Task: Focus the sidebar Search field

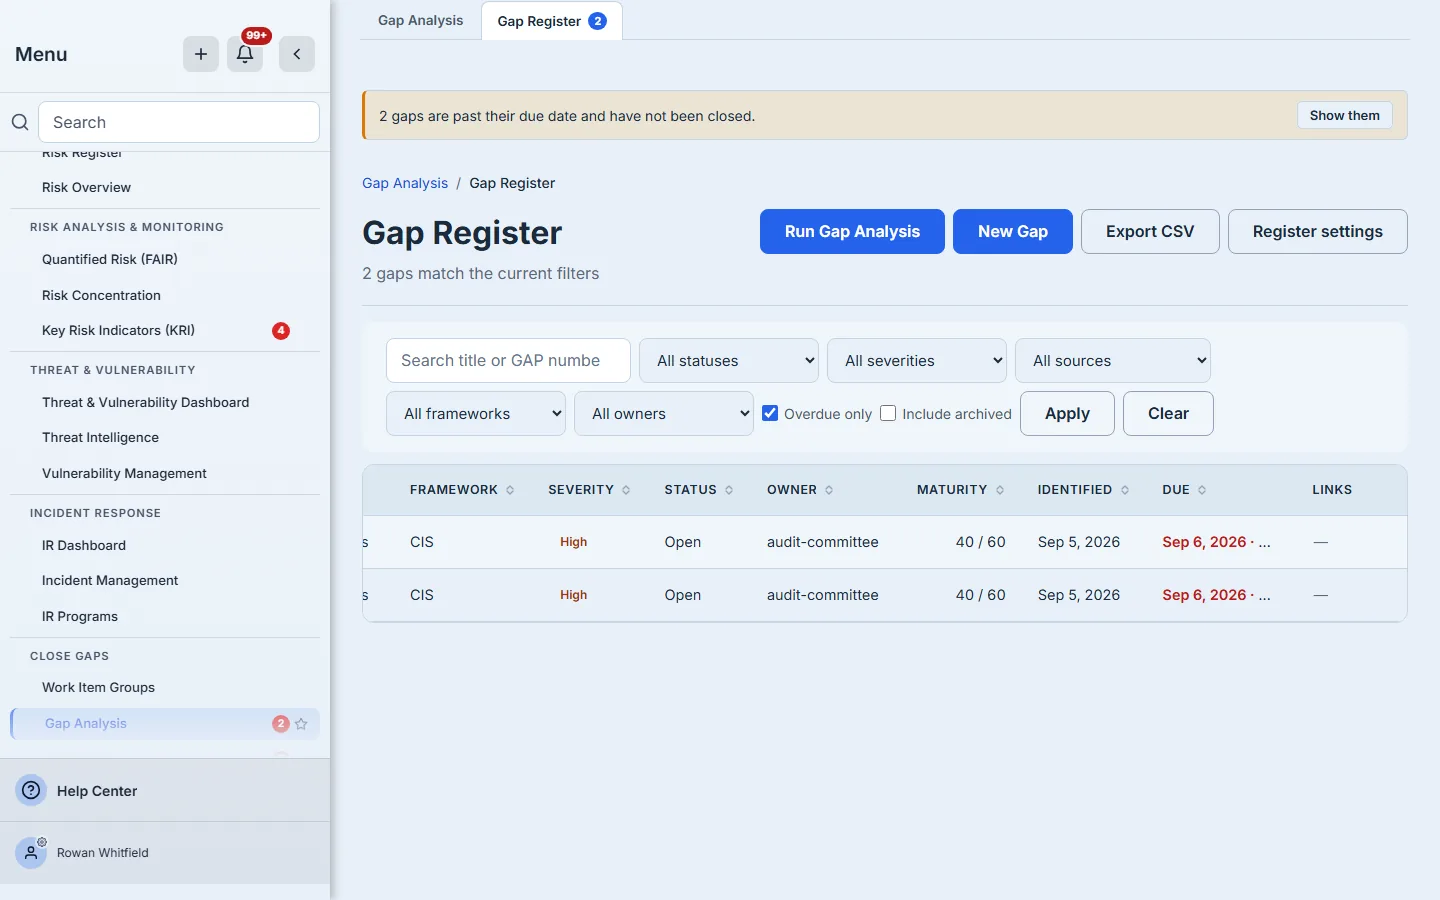Action: (x=179, y=122)
